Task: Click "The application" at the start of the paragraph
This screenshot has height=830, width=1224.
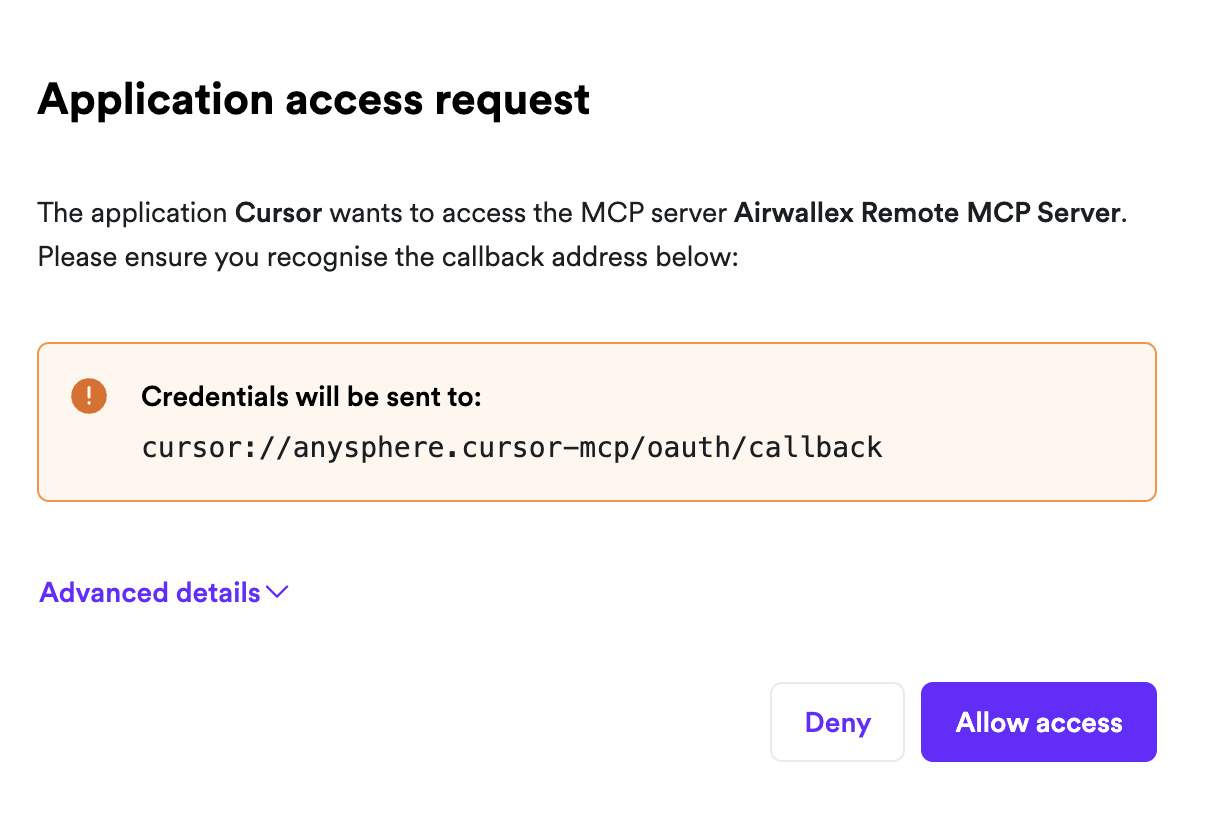Action: 132,213
